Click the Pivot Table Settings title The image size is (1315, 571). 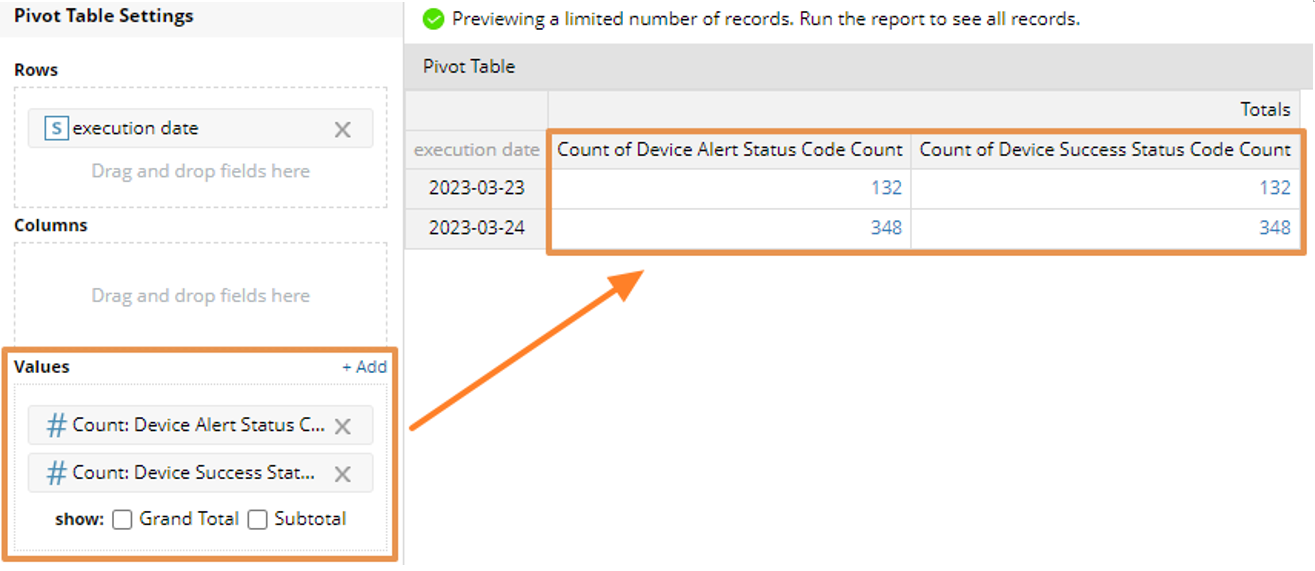(x=104, y=16)
